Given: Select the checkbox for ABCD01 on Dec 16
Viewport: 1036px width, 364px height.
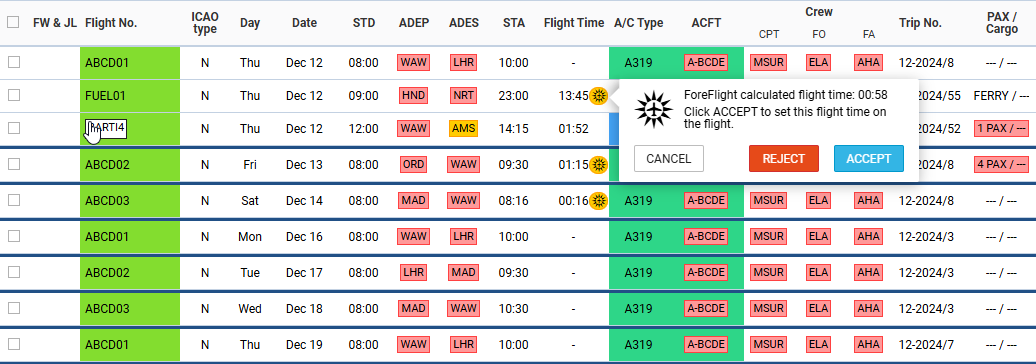Looking at the screenshot, I should pyautogui.click(x=14, y=236).
